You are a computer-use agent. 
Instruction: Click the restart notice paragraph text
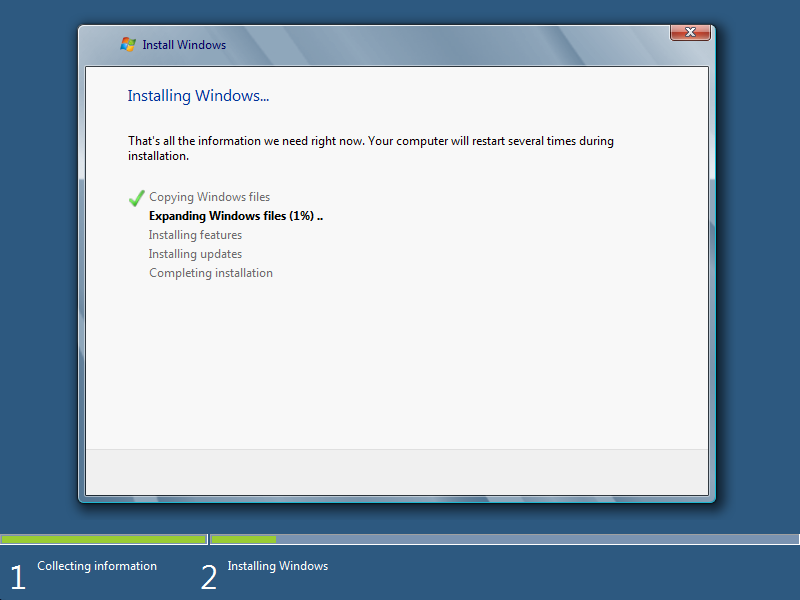click(x=370, y=148)
